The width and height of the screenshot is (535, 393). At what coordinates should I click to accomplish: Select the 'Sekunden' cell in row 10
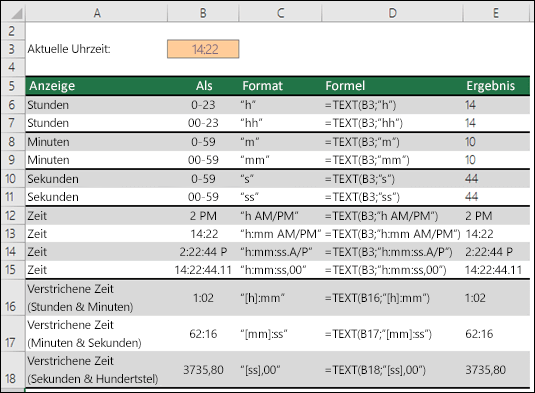pos(97,179)
